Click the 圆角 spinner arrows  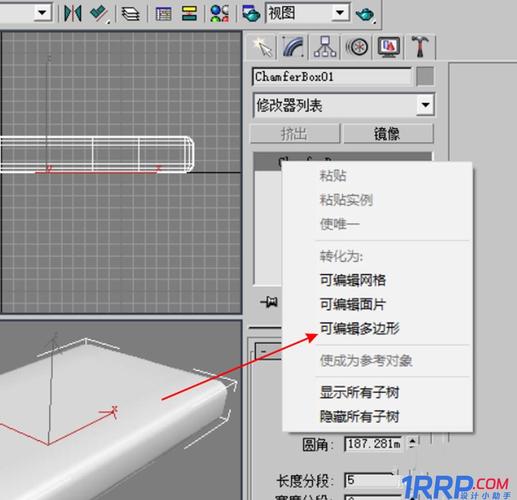click(412, 443)
